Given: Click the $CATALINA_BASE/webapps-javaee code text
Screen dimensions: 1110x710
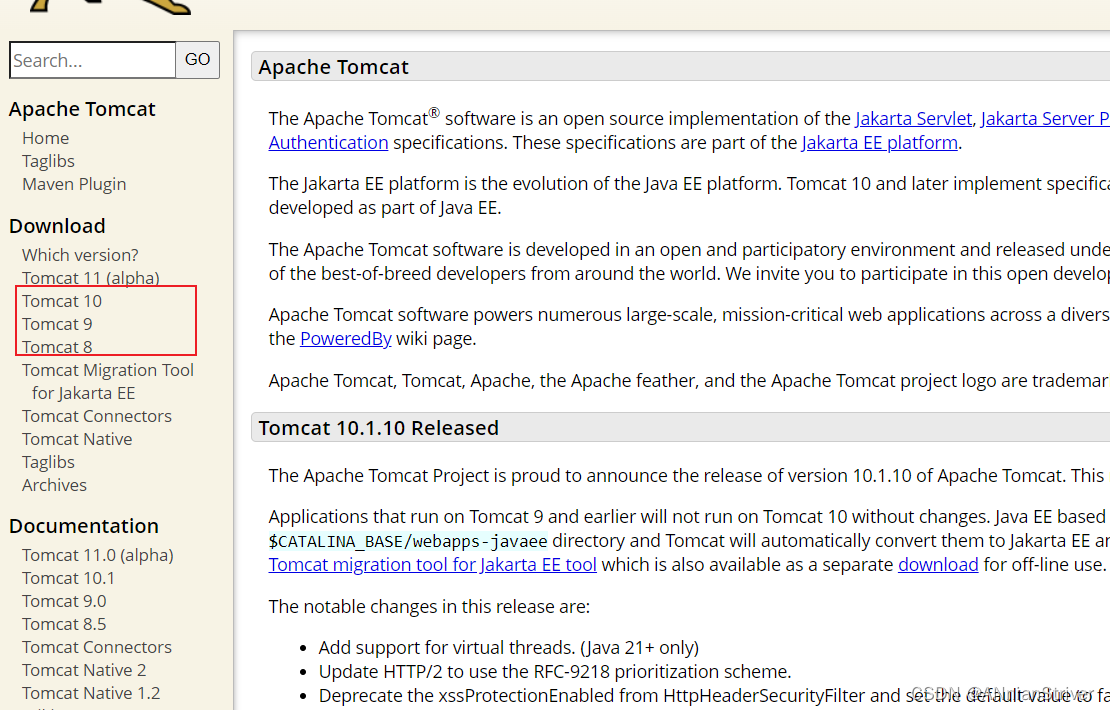Looking at the screenshot, I should [408, 542].
